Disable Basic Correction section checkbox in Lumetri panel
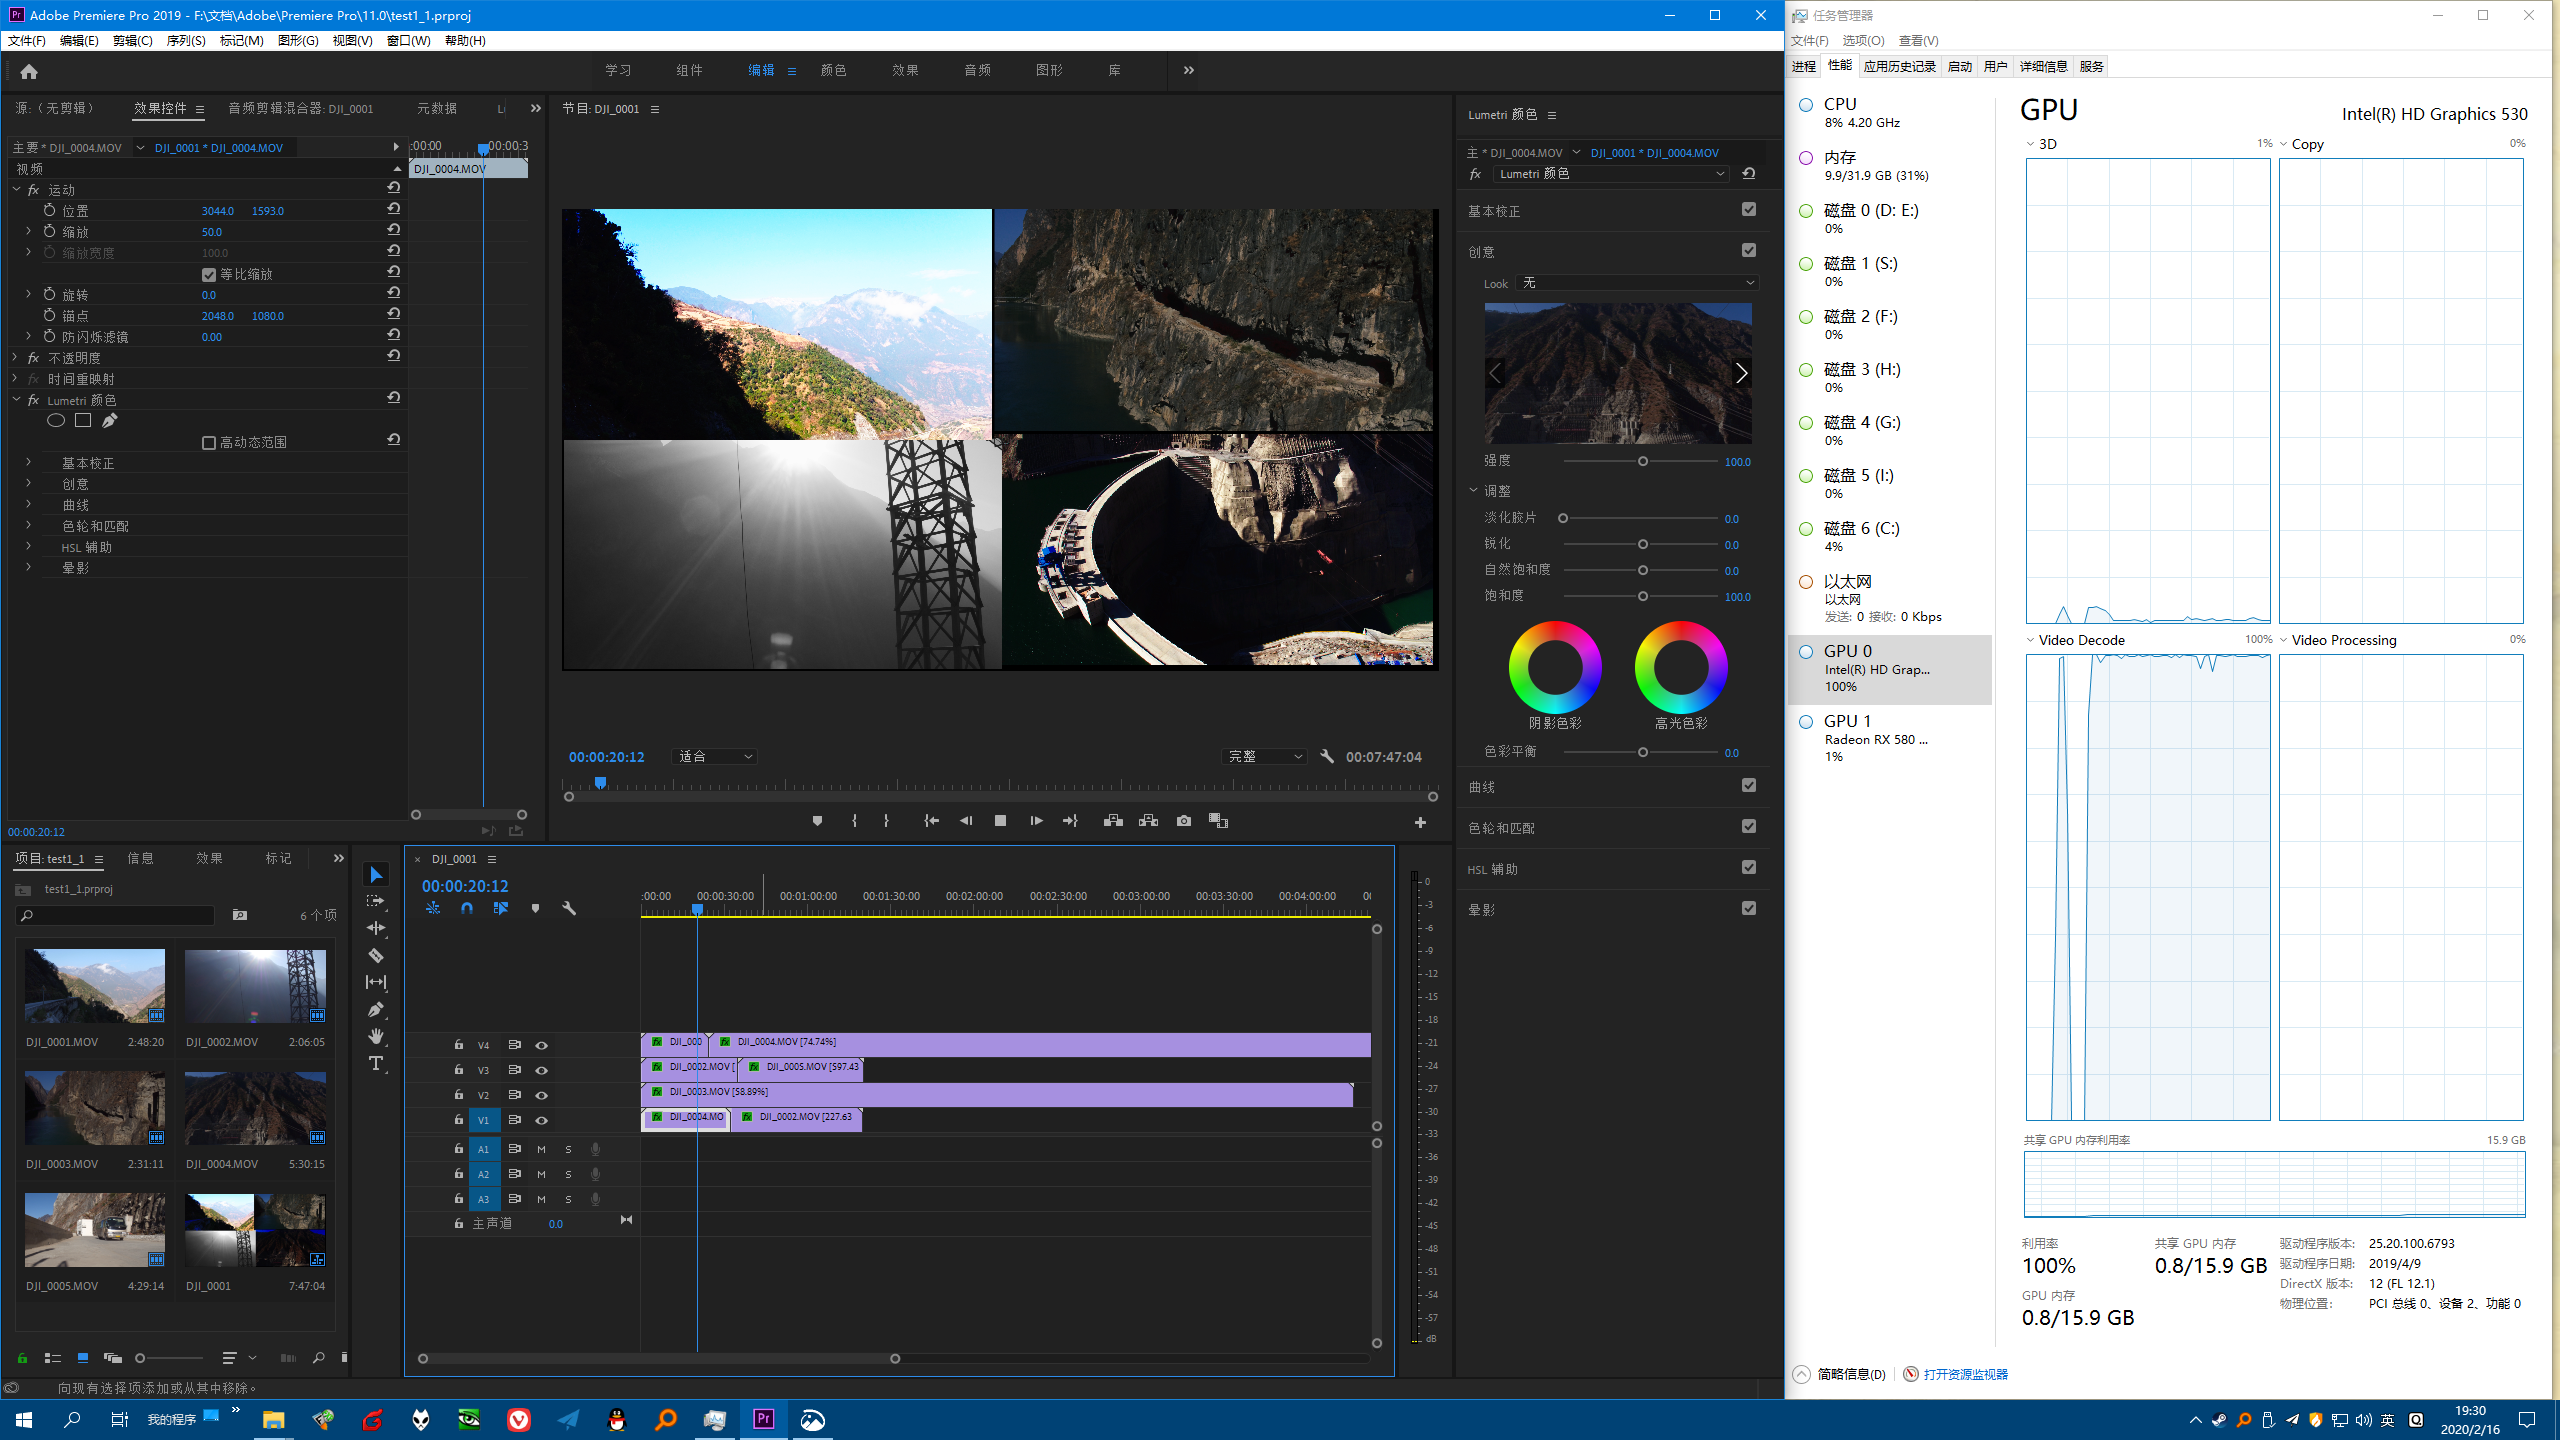Image resolution: width=2560 pixels, height=1440 pixels. [1749, 210]
